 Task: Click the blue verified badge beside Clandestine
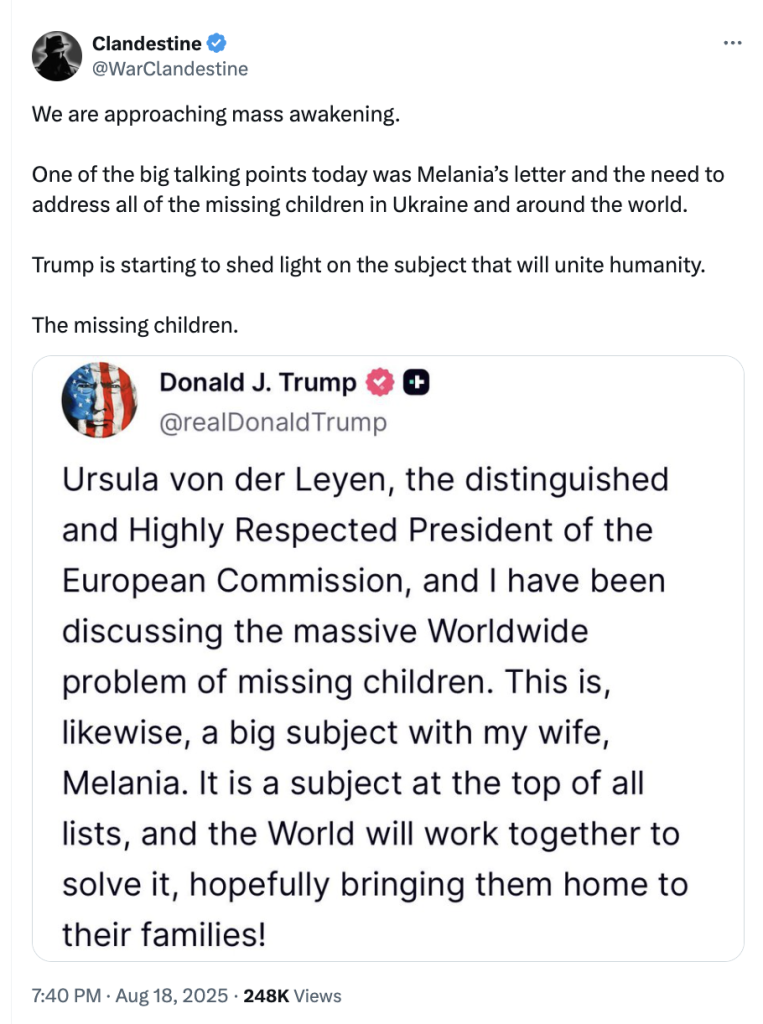tap(217, 43)
